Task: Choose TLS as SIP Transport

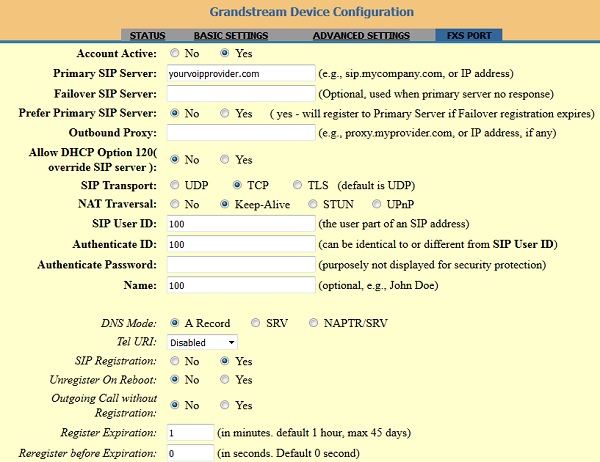Action: pos(297,185)
